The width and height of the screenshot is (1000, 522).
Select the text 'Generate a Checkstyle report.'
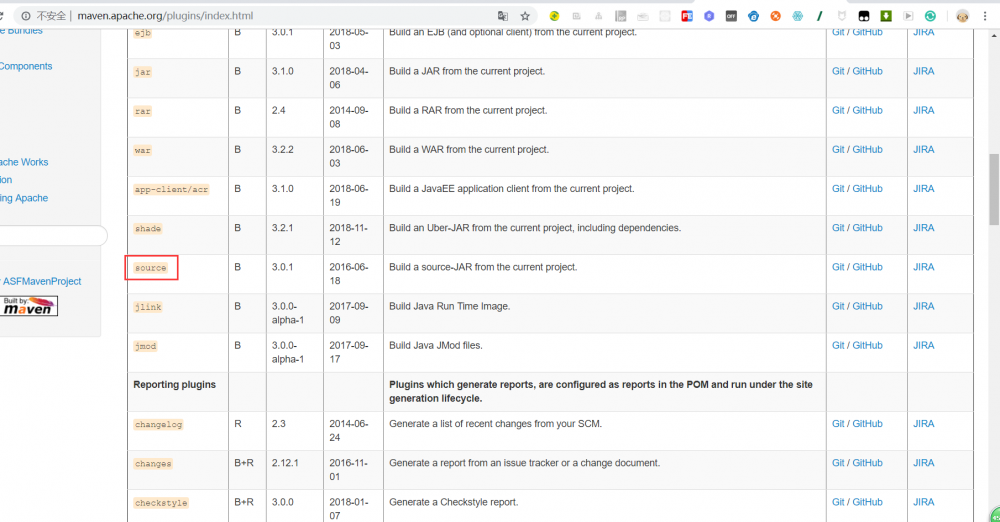pyautogui.click(x=453, y=502)
